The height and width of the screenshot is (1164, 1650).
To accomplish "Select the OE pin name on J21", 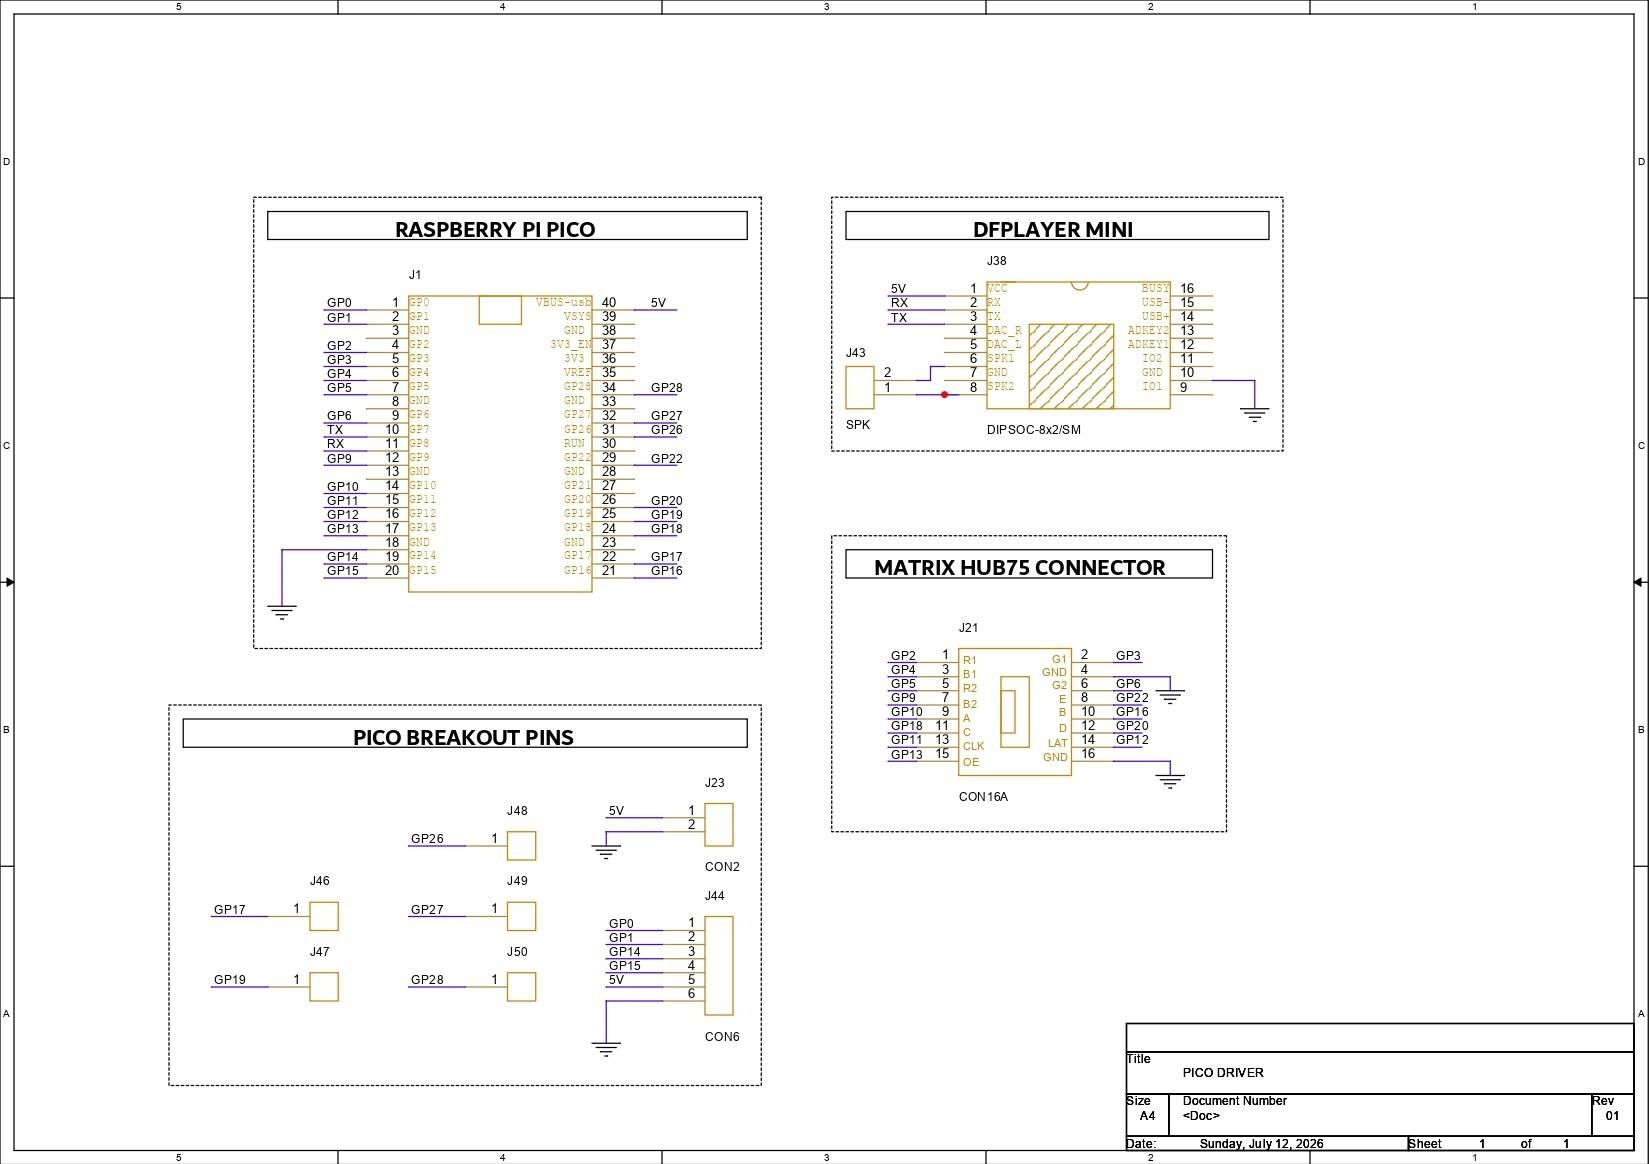I will [x=970, y=762].
